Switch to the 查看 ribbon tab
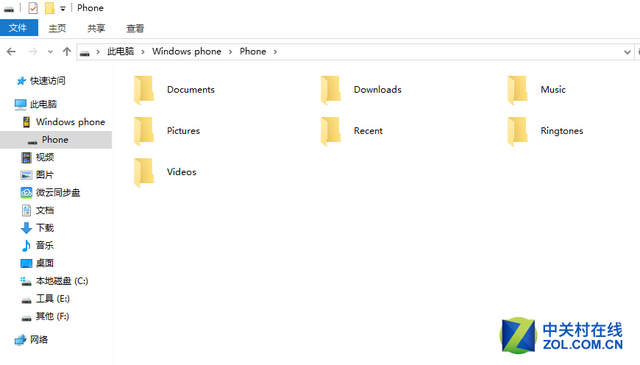Viewport: 640px width, 365px height. 135,28
